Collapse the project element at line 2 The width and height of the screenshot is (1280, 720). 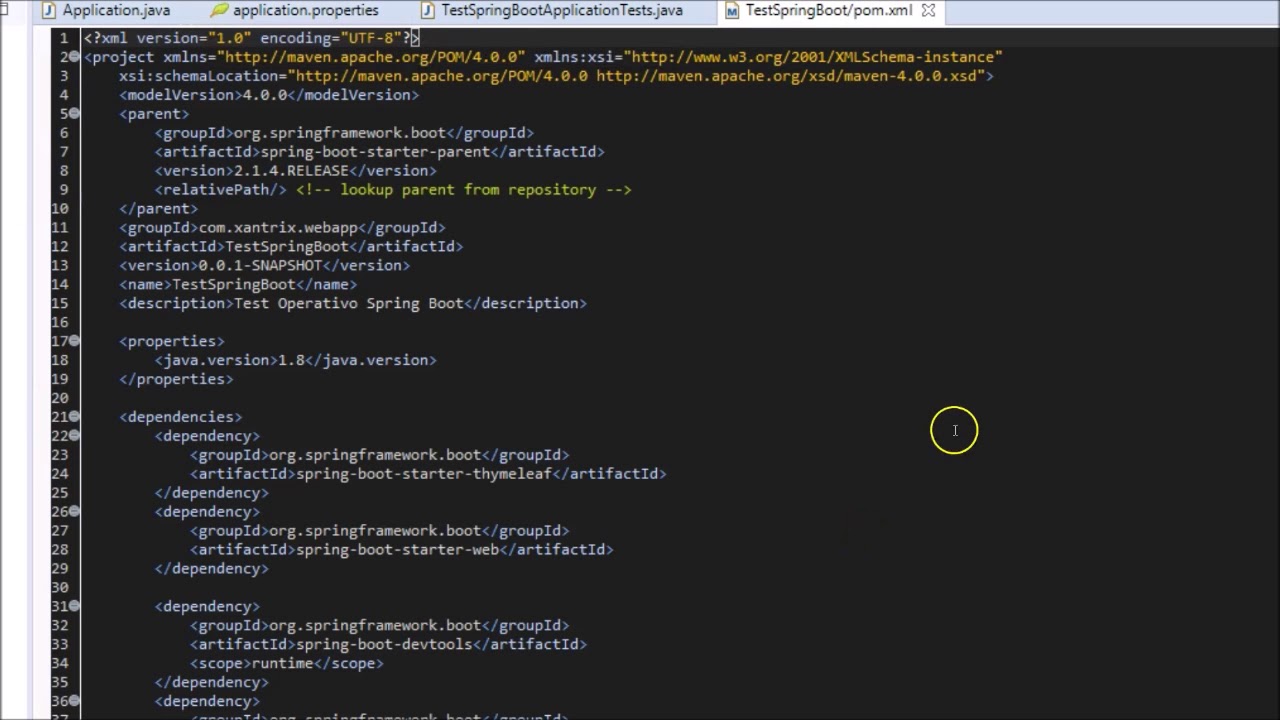point(74,57)
